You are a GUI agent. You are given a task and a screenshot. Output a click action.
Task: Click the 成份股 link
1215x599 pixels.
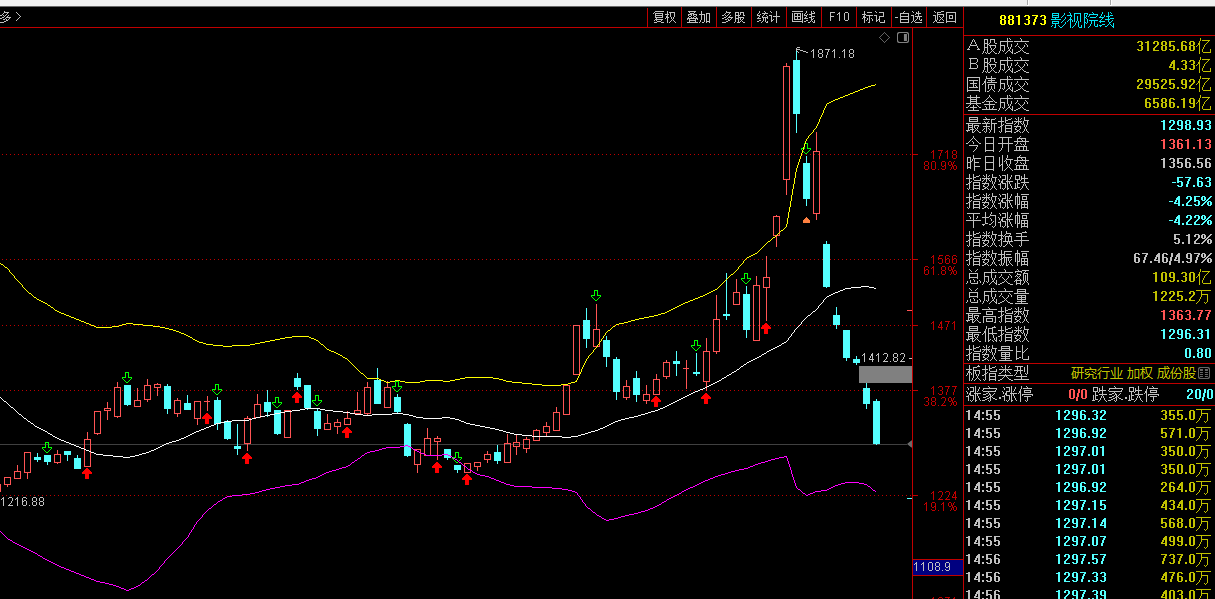1177,374
